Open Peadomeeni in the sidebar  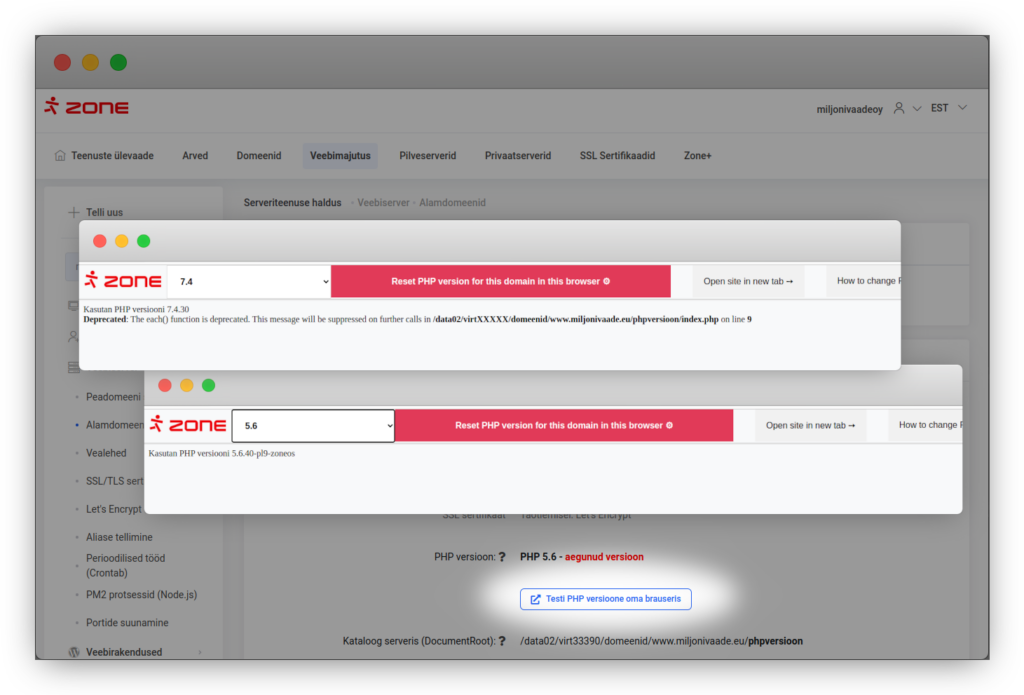(113, 396)
